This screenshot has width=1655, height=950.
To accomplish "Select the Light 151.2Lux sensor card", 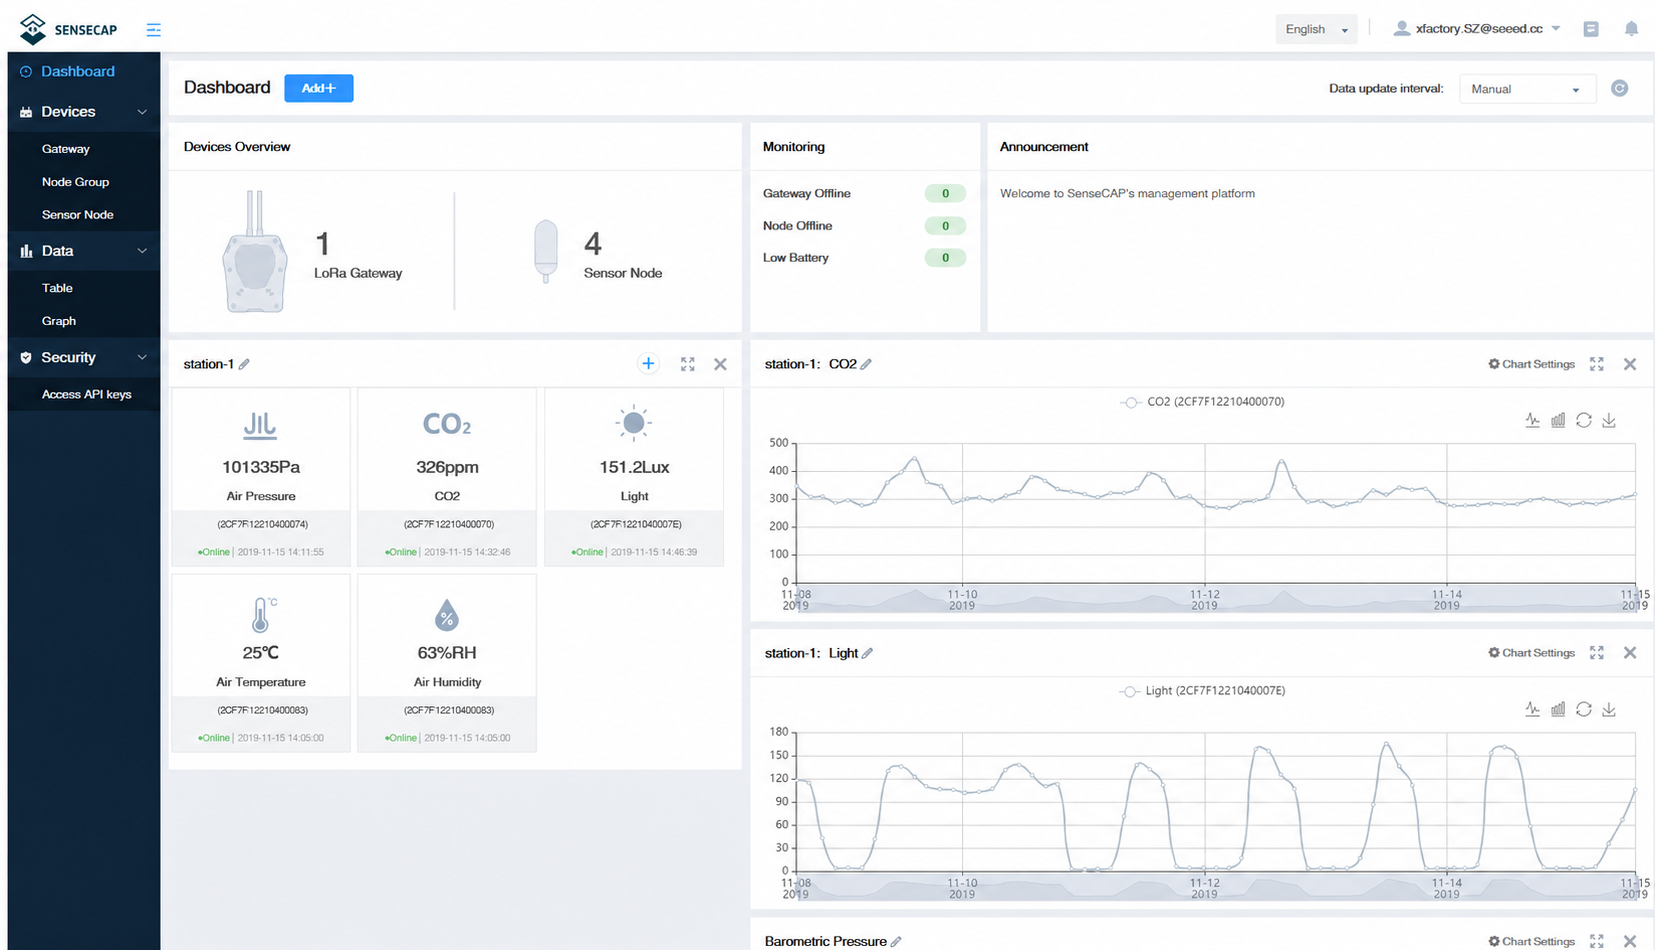I will pos(634,477).
